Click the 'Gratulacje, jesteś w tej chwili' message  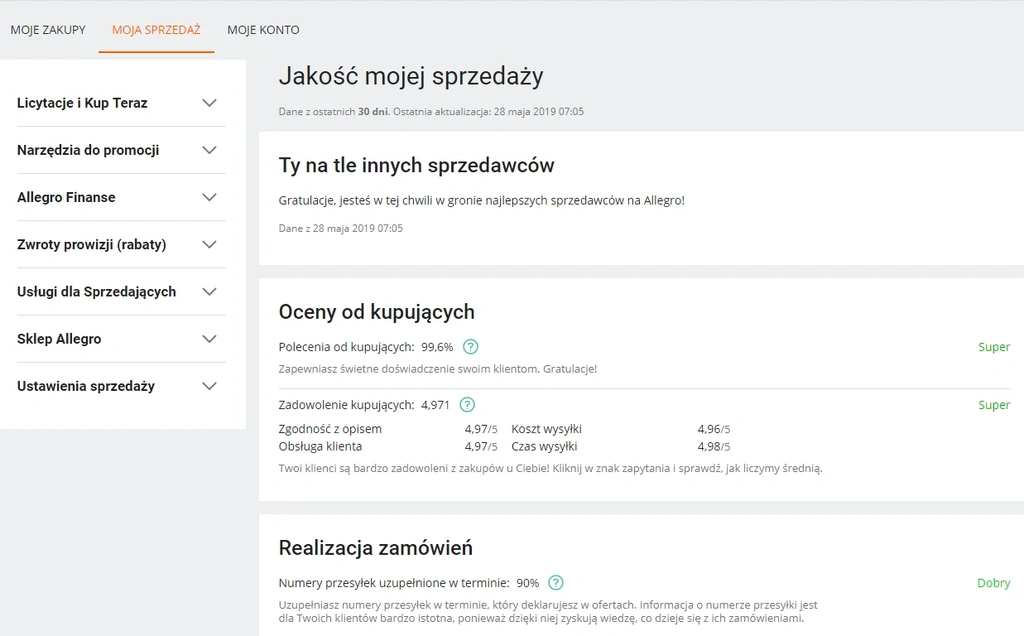click(x=482, y=200)
